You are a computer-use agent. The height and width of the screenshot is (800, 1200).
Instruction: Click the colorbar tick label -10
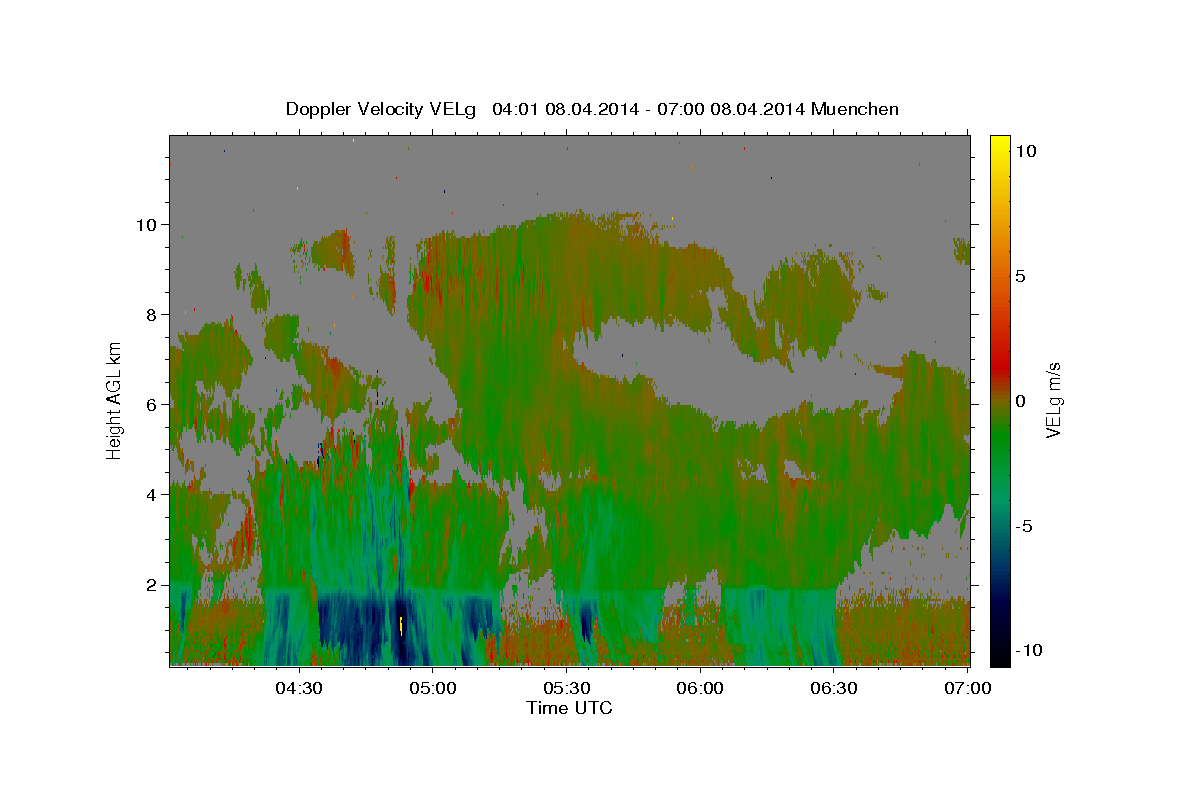(x=1027, y=650)
